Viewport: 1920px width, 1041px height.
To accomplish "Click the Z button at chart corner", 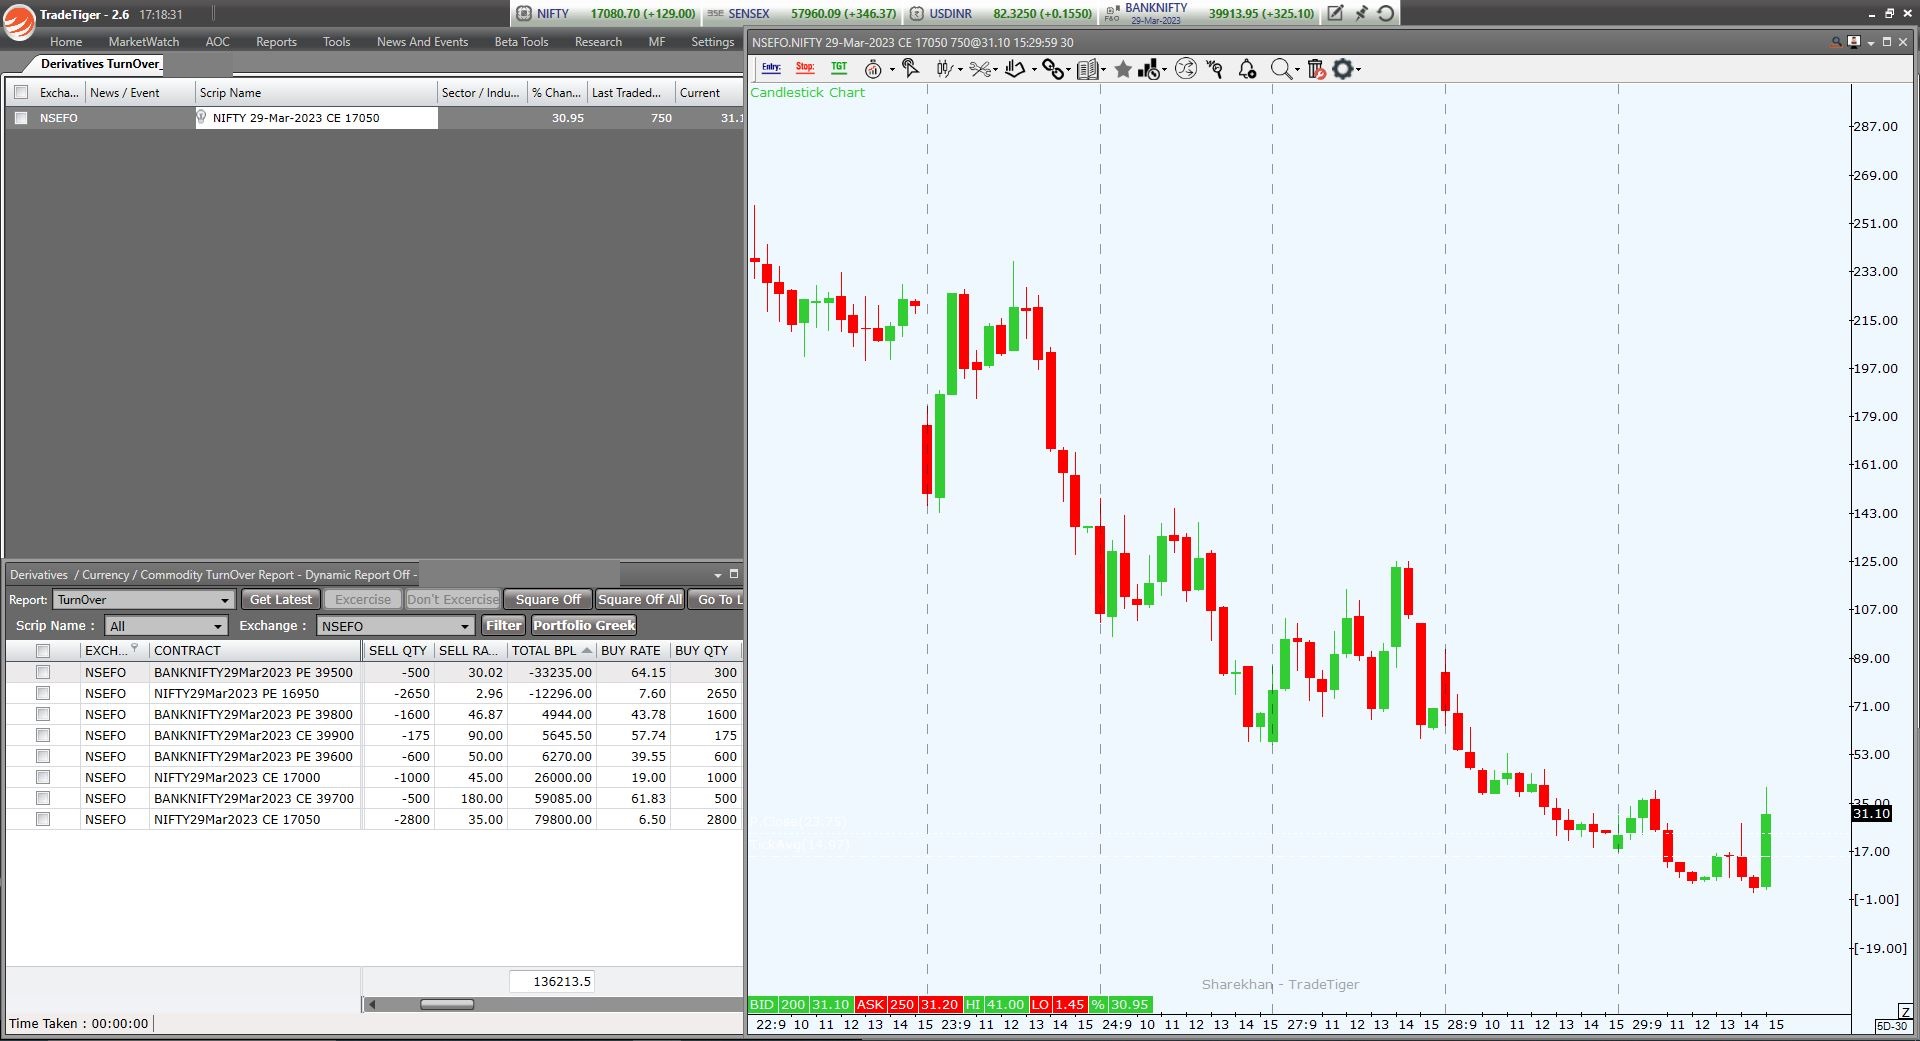I will 1904,1012.
